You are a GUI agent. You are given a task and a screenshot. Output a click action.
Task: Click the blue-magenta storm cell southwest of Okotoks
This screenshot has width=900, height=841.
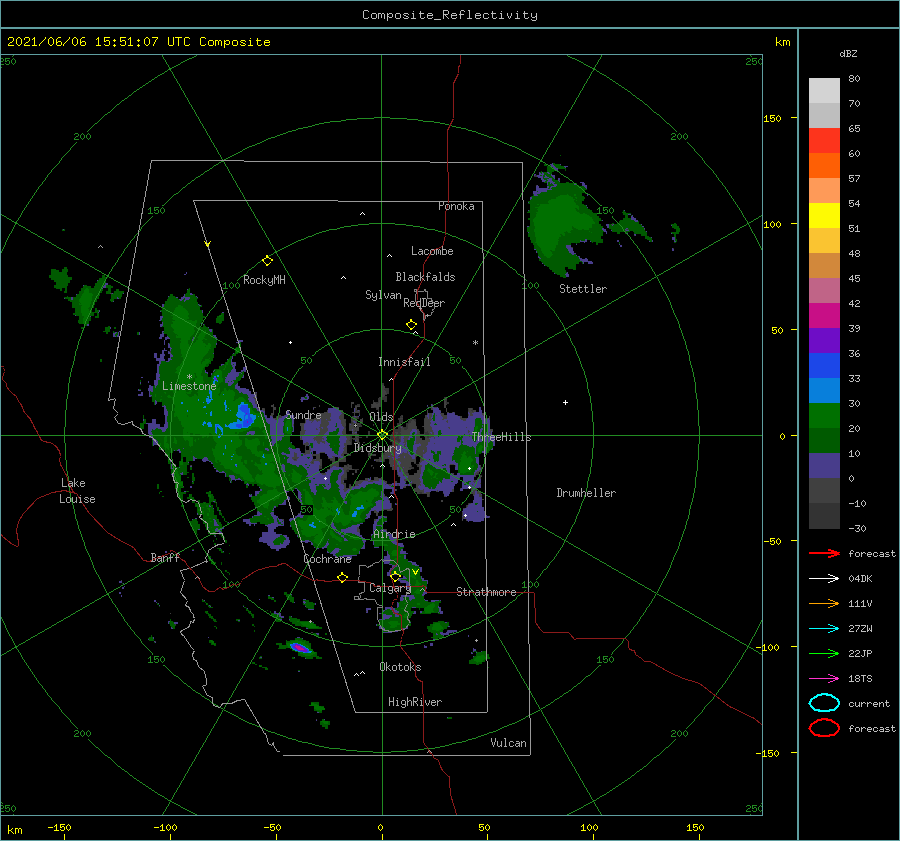(x=300, y=647)
